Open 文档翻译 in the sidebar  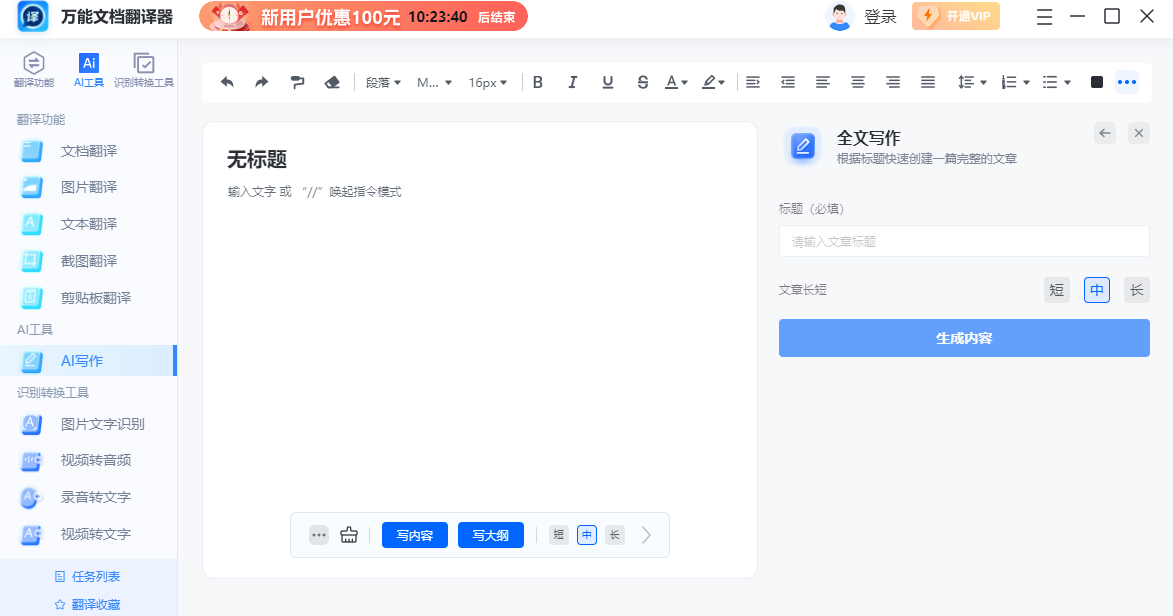pos(89,151)
